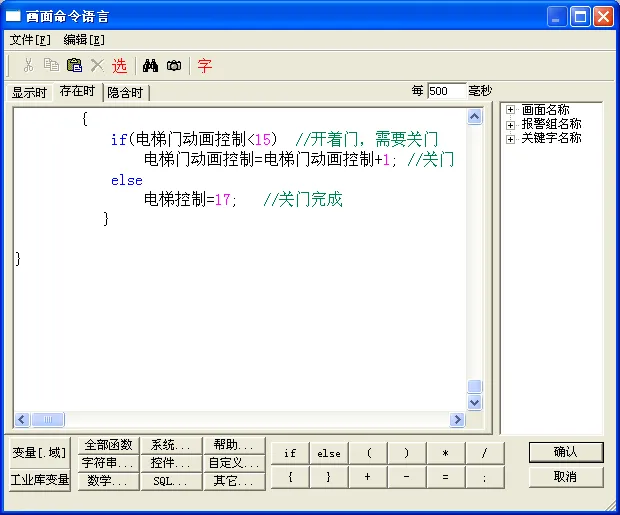The height and width of the screenshot is (515, 620).
Task: Insert the minus - operator
Action: coord(406,477)
